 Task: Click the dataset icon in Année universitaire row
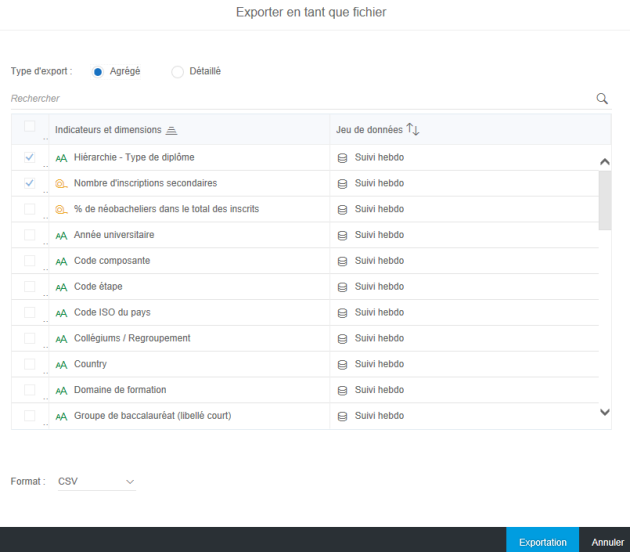click(342, 235)
